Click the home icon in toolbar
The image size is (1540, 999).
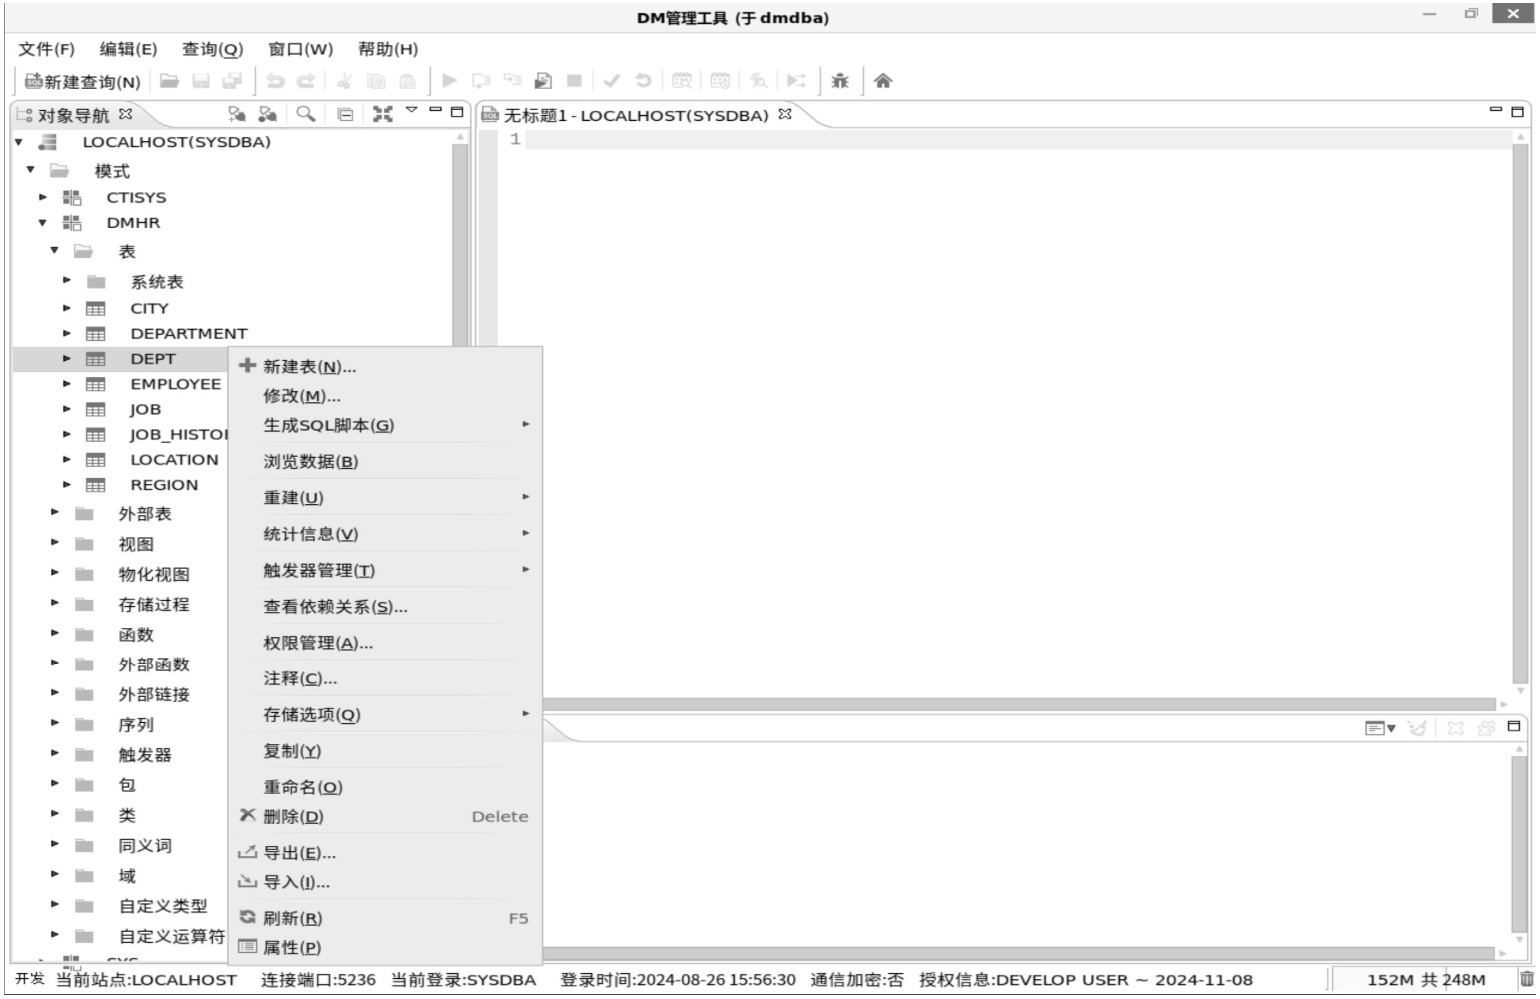tap(883, 81)
